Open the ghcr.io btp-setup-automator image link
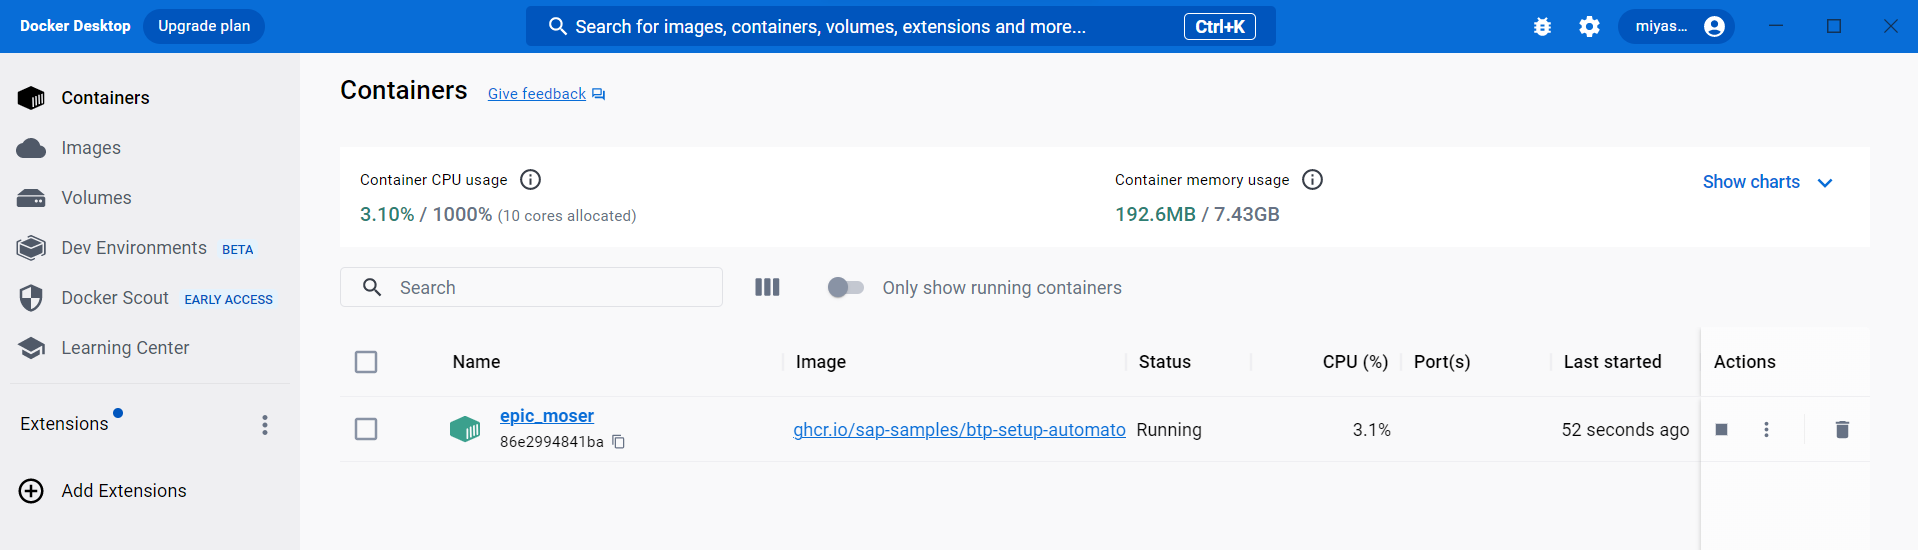1918x550 pixels. (959, 430)
